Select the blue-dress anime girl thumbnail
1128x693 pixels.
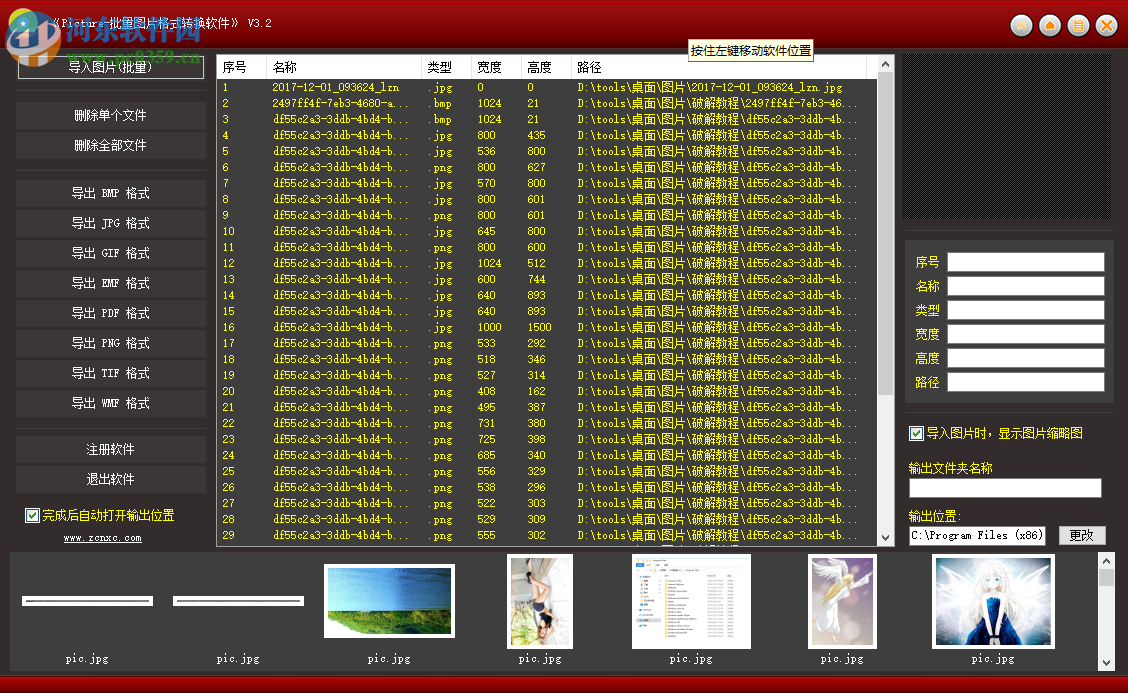pyautogui.click(x=992, y=601)
